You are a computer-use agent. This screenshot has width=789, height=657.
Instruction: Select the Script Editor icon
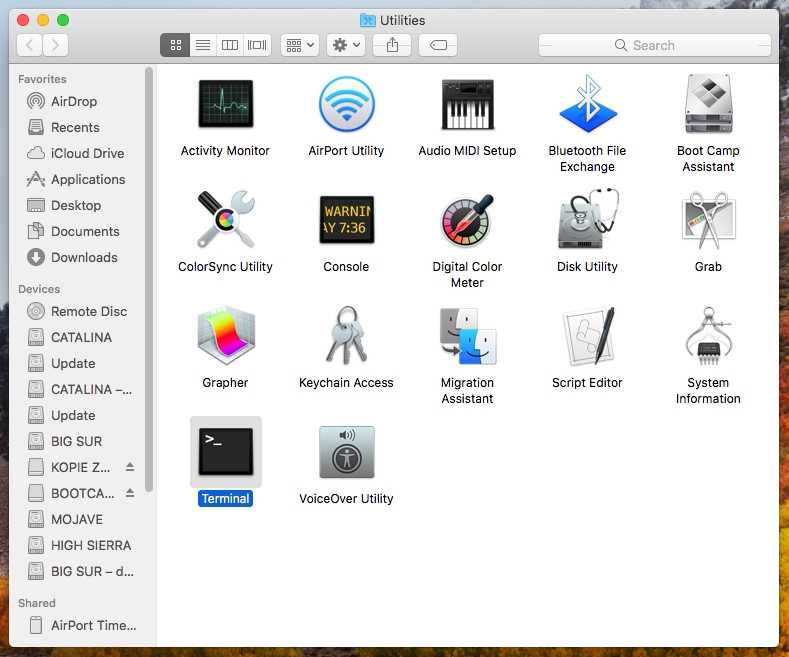click(587, 335)
